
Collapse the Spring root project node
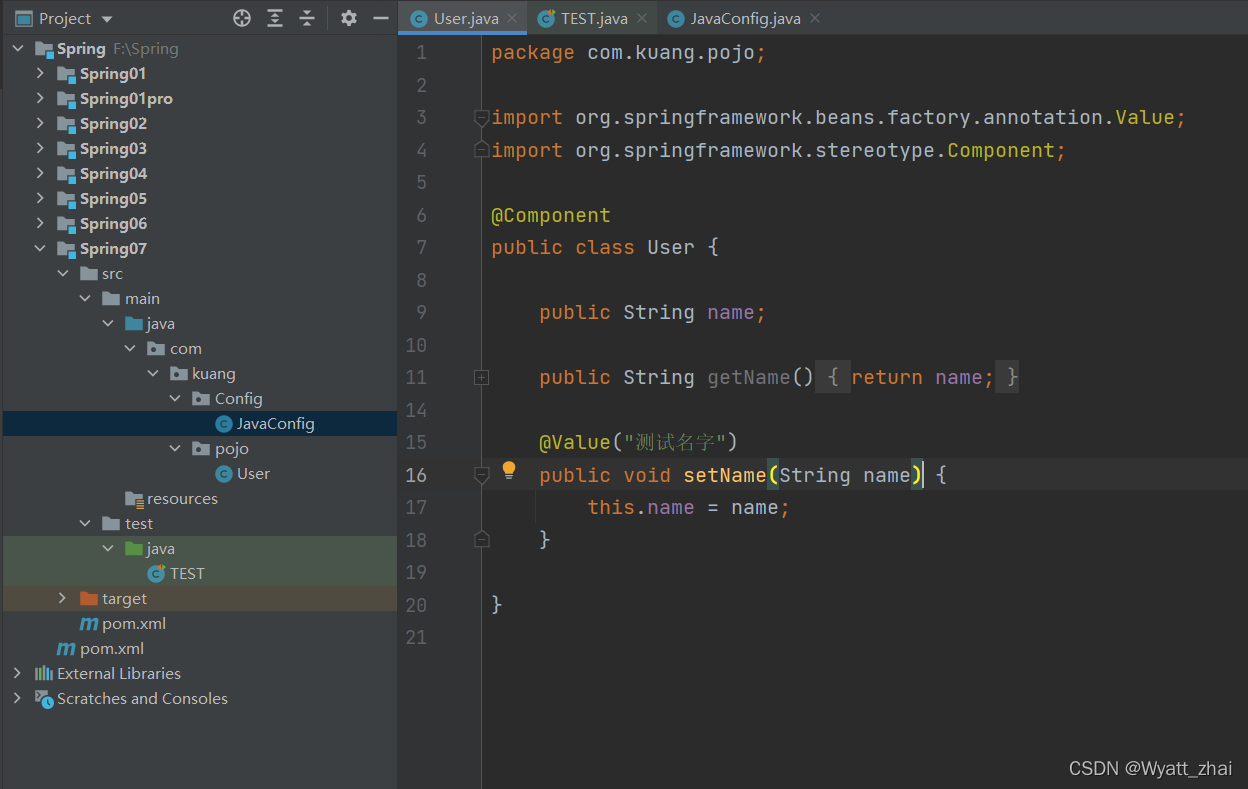(17, 48)
